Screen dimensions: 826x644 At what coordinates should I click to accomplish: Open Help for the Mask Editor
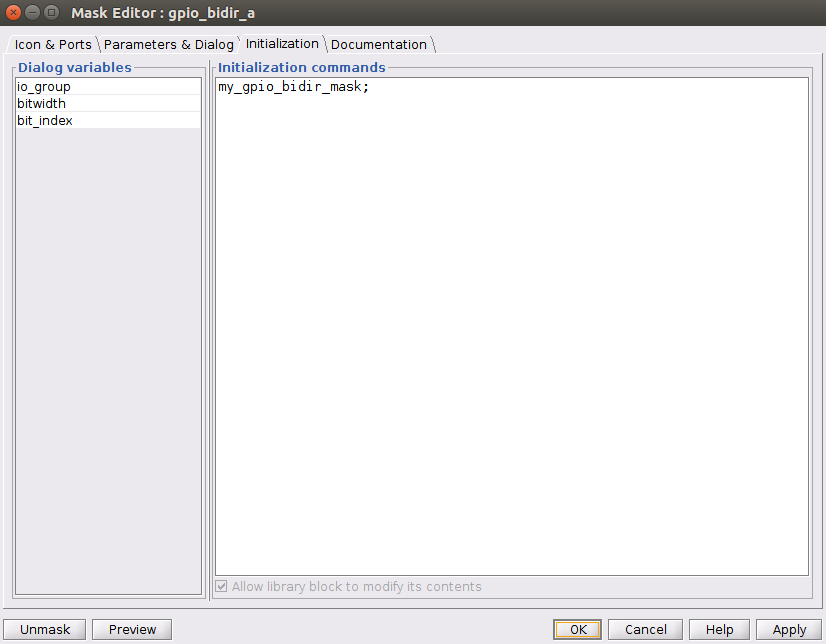[719, 629]
